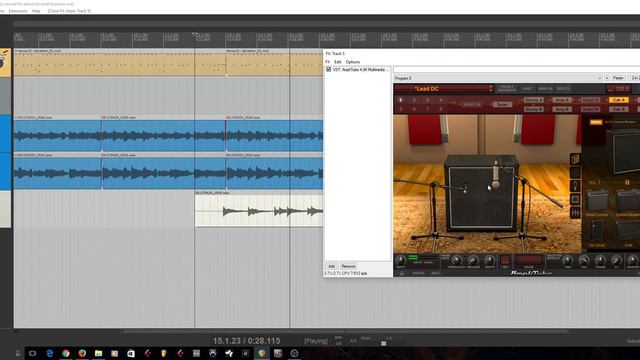The height and width of the screenshot is (360, 640).
Task: Click the Remove button in FX chain
Action: pyautogui.click(x=348, y=266)
